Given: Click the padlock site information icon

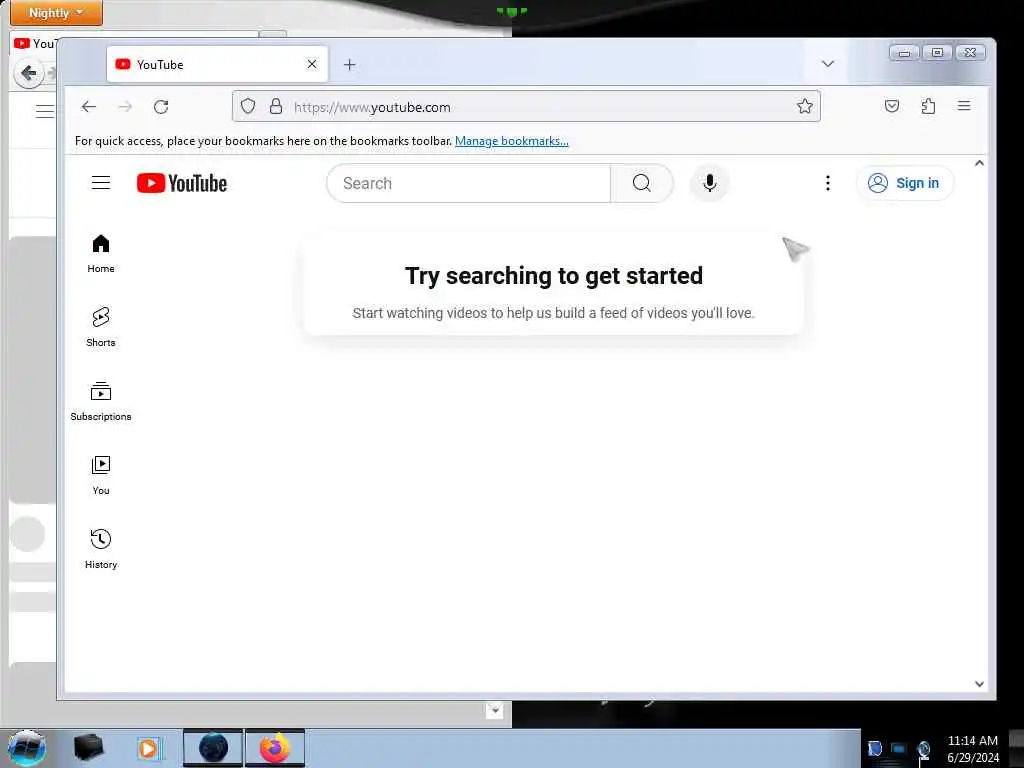Looking at the screenshot, I should pos(276,106).
